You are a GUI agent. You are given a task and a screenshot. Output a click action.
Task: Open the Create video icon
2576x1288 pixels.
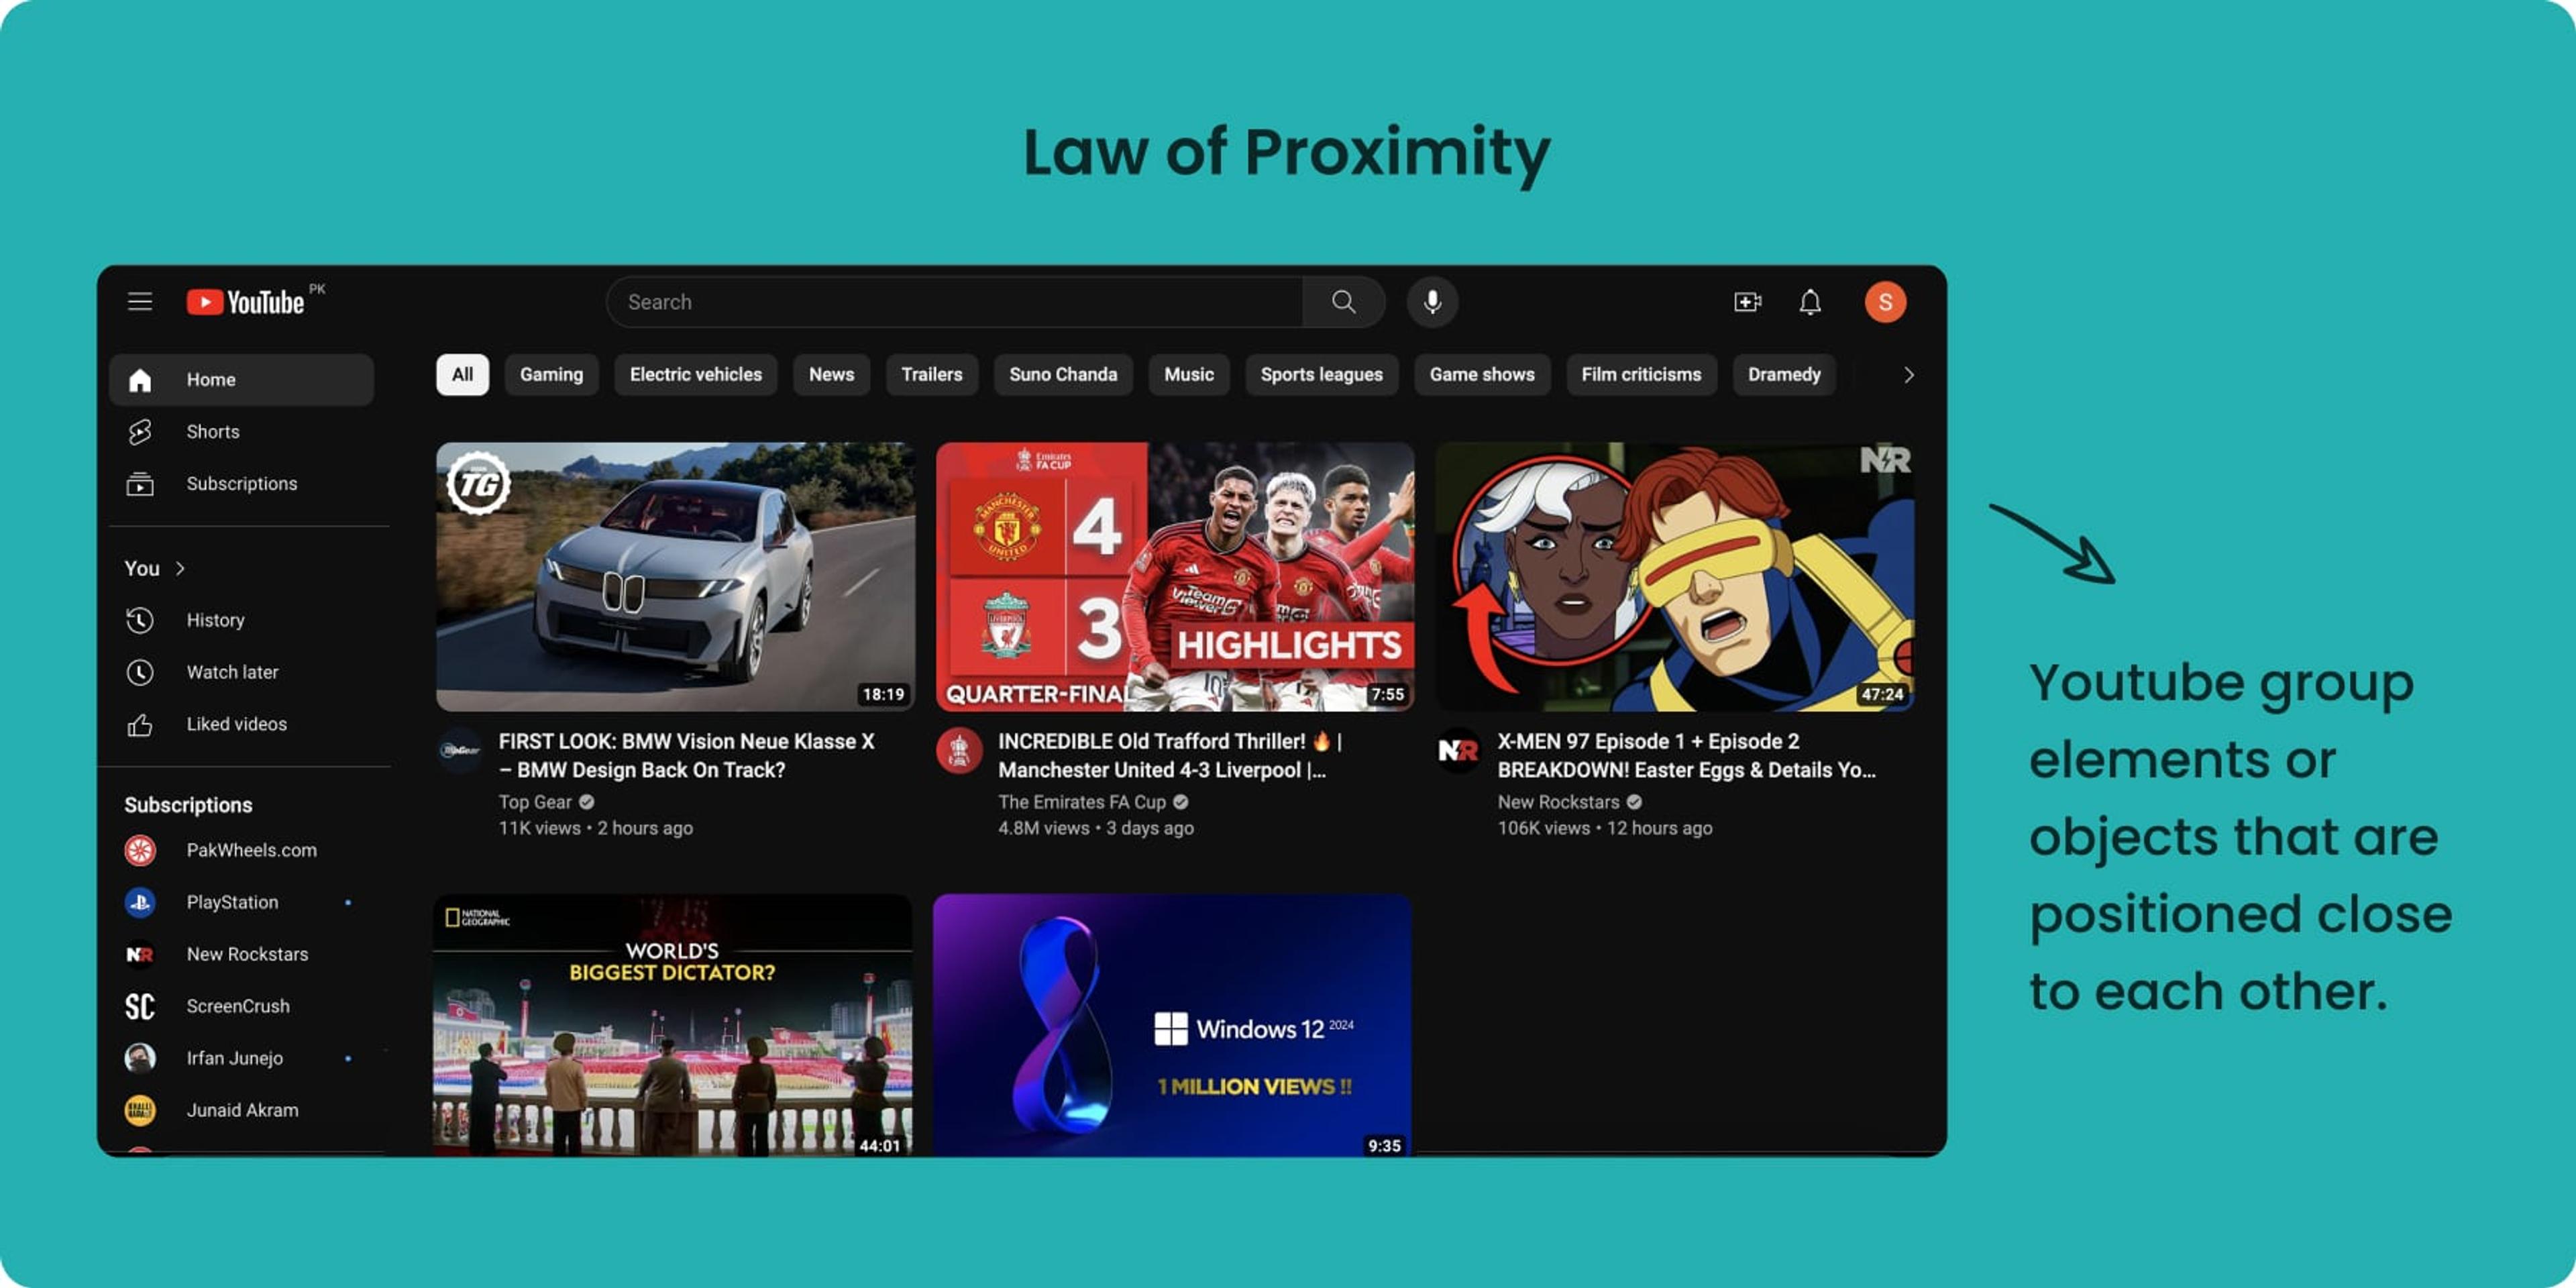tap(1747, 302)
